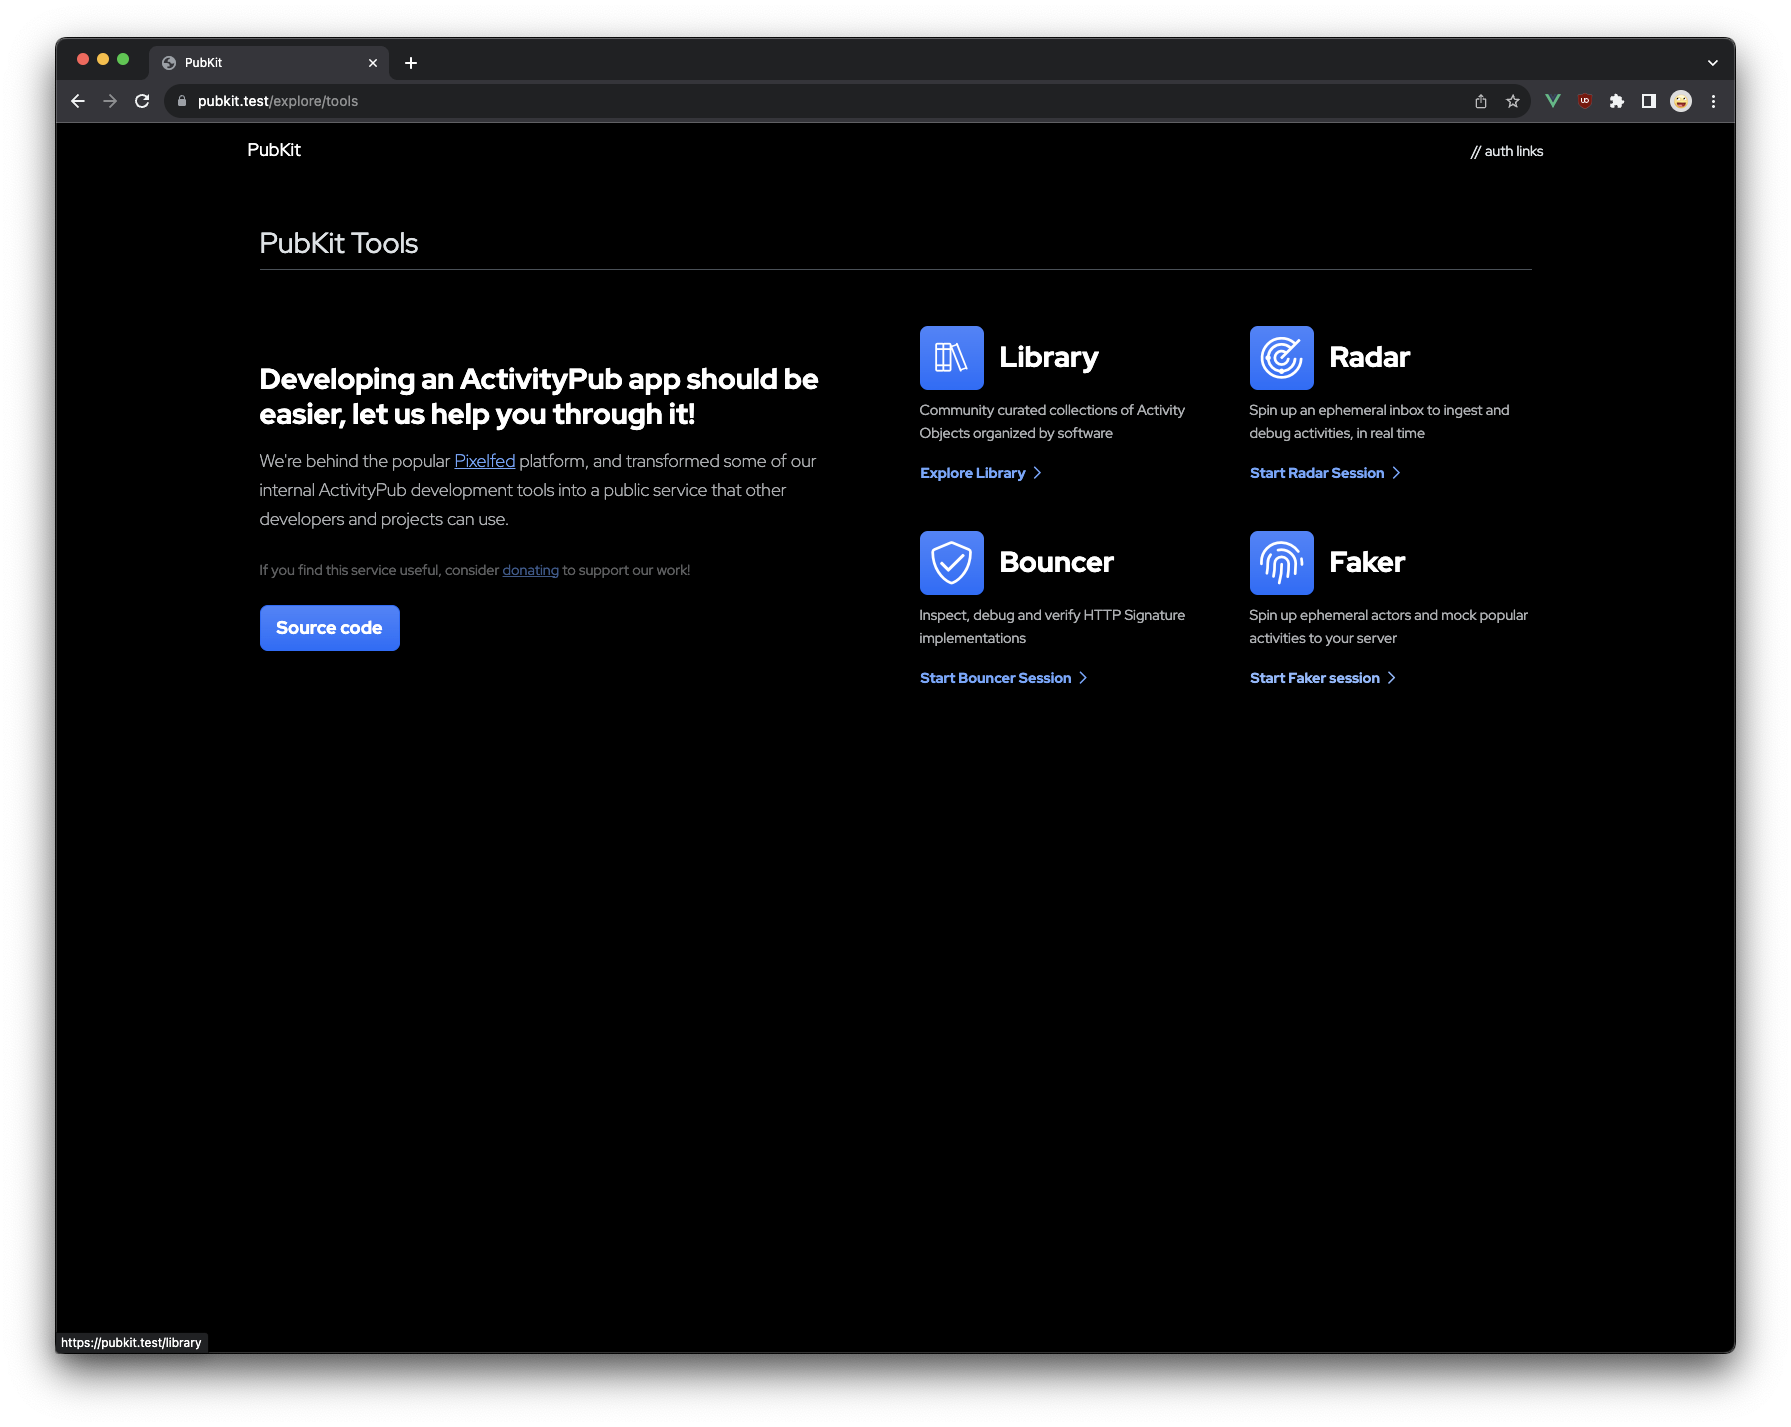Click the Faker fingerprint icon
The image size is (1791, 1427).
(1281, 563)
